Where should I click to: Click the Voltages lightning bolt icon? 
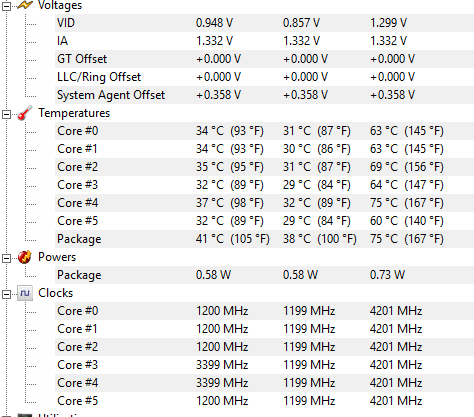25,5
